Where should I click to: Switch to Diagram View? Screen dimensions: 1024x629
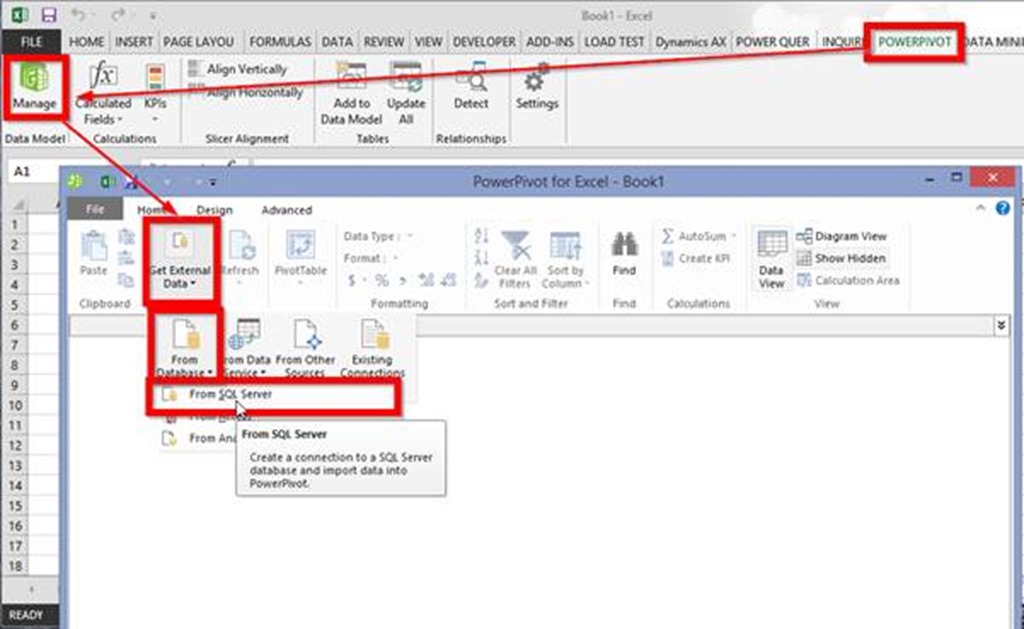[x=842, y=236]
